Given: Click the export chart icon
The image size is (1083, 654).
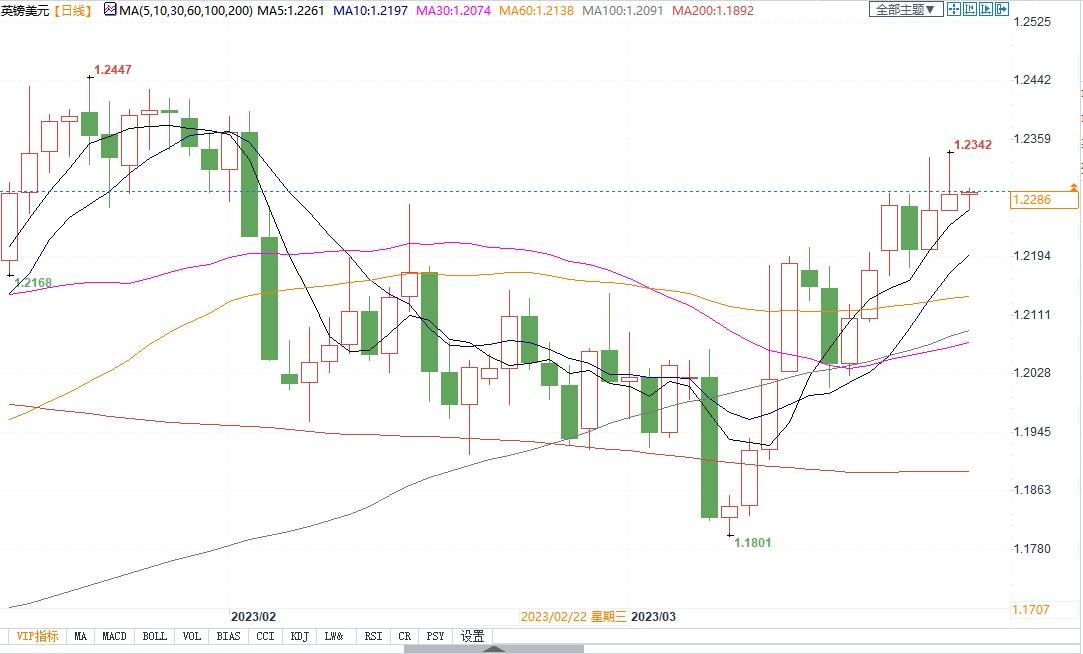Looking at the screenshot, I should pos(1002,9).
